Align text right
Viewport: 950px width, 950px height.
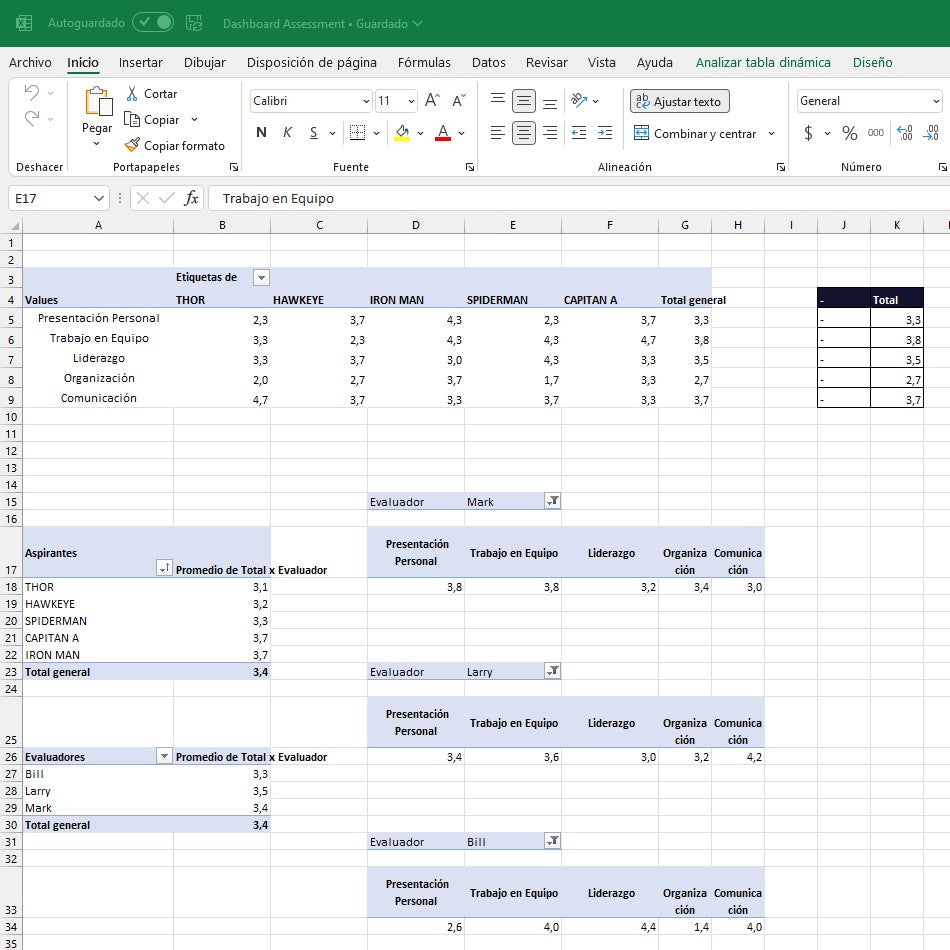550,133
